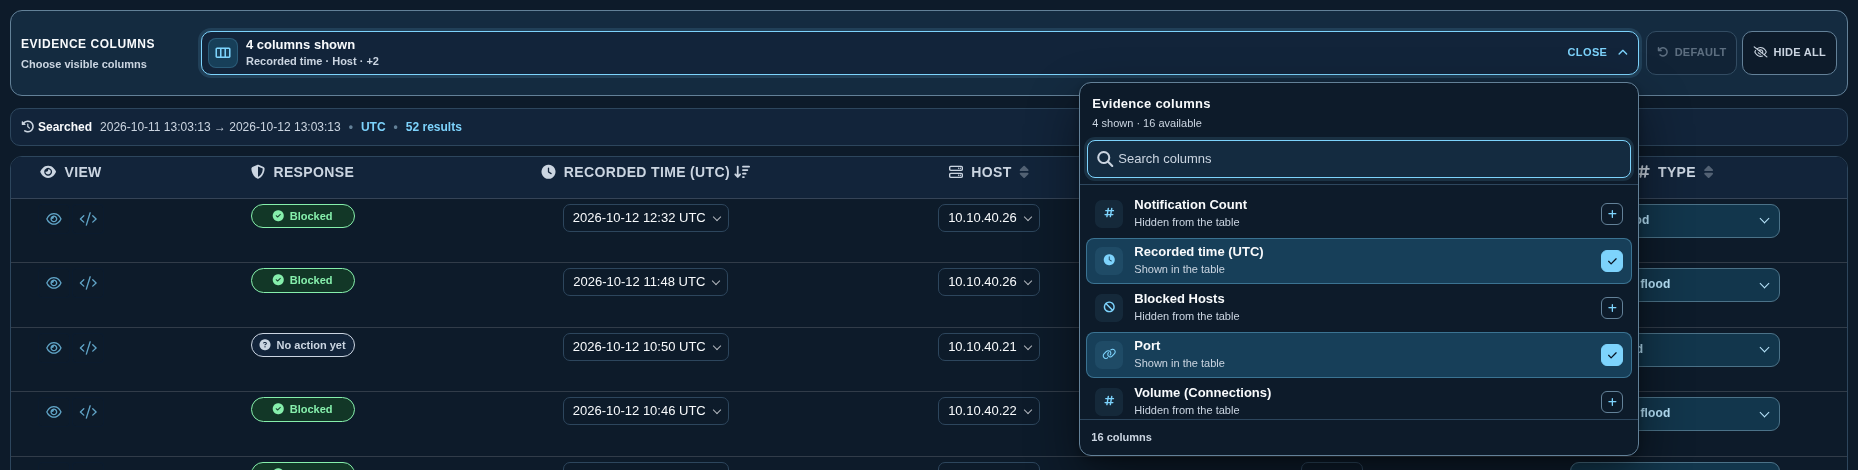The image size is (1858, 470).
Task: Click the '16 columns' footer text
Action: (x=1121, y=437)
